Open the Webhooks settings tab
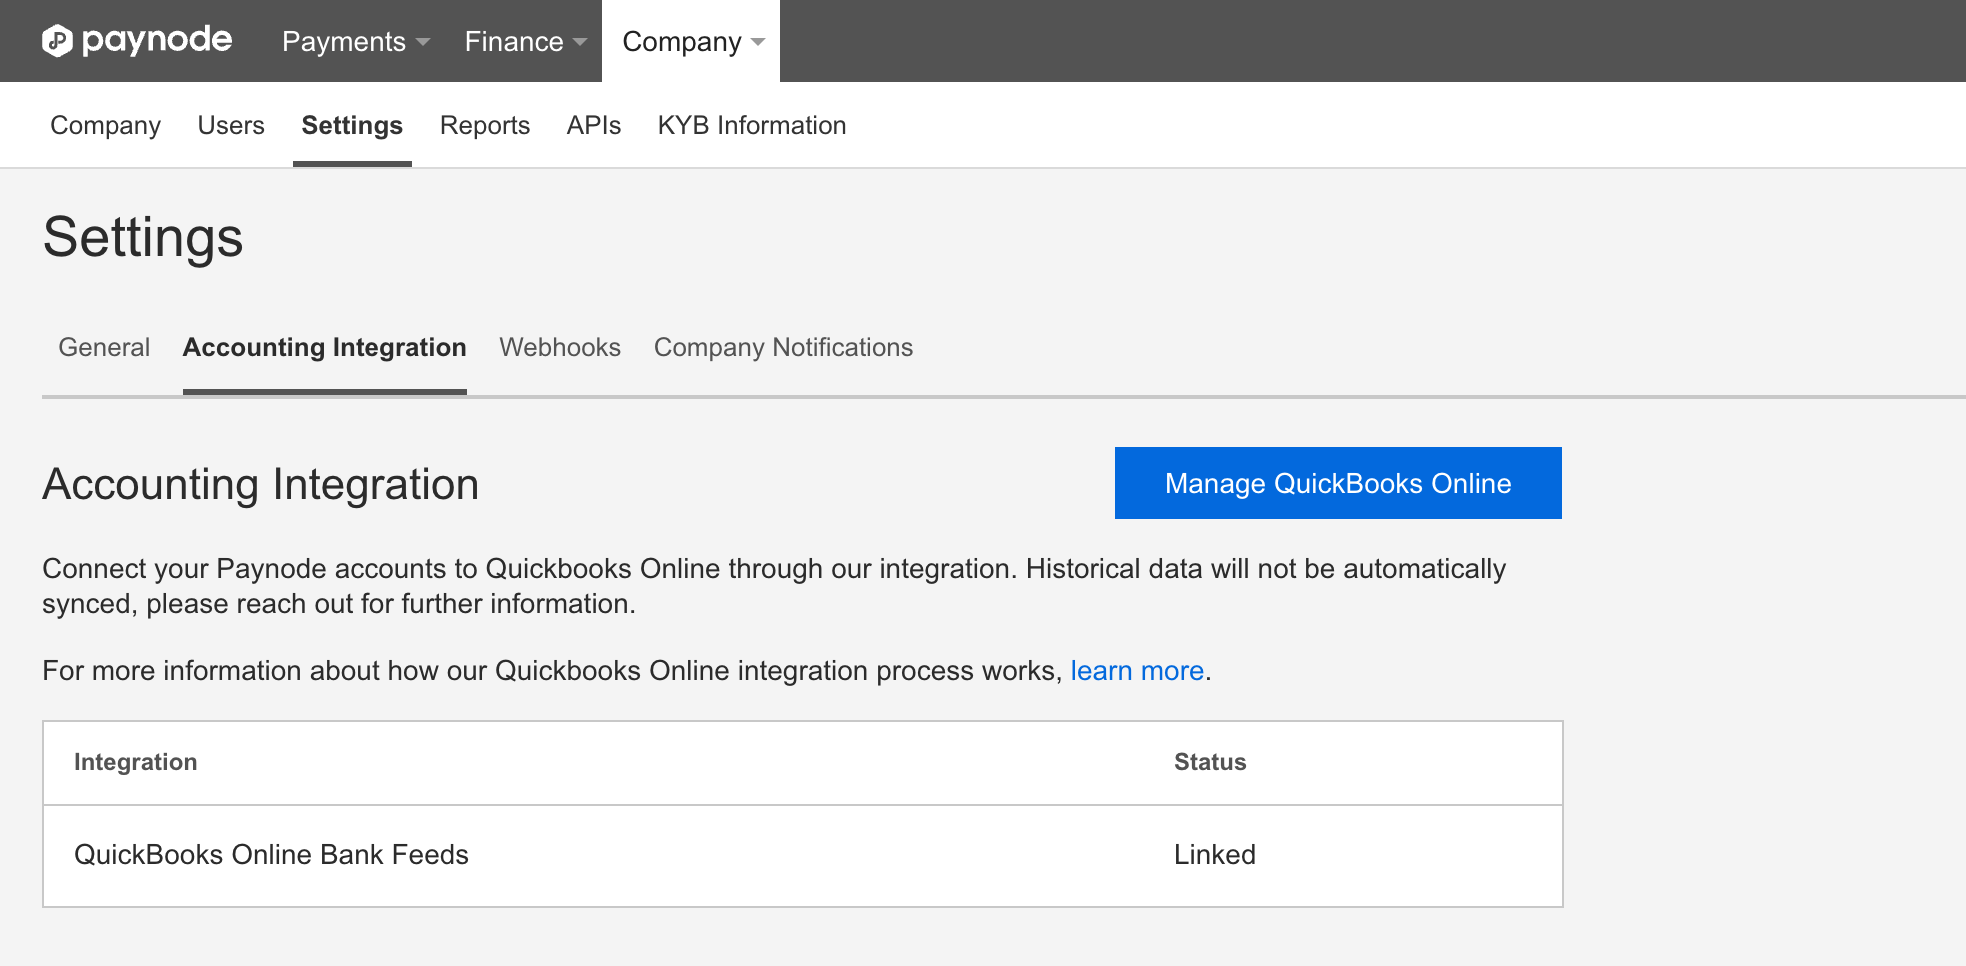This screenshot has width=1966, height=966. tap(560, 347)
